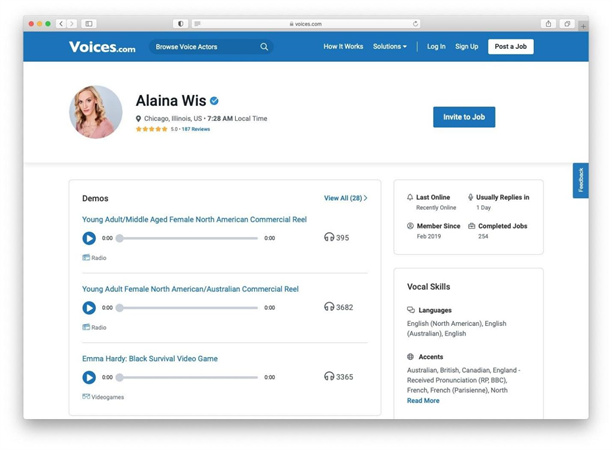Image resolution: width=612 pixels, height=450 pixels.
Task: Open How It Works page
Action: [x=343, y=47]
